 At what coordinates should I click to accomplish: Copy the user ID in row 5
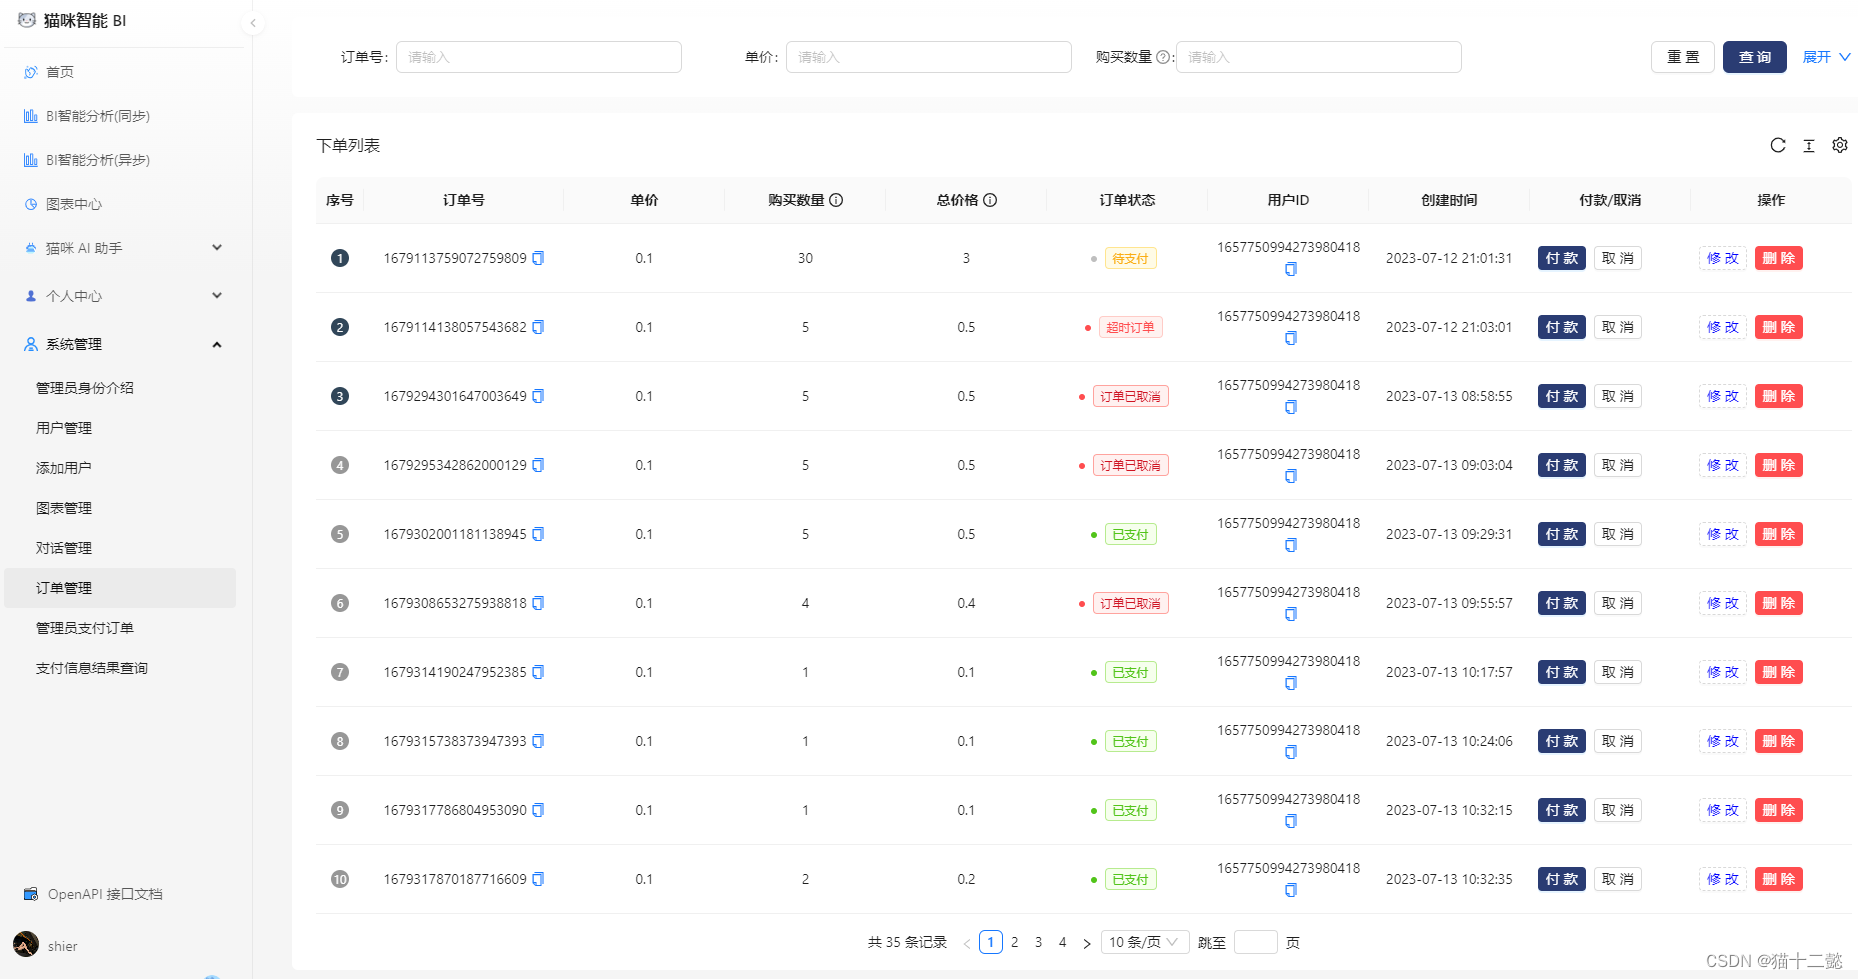pos(1290,545)
